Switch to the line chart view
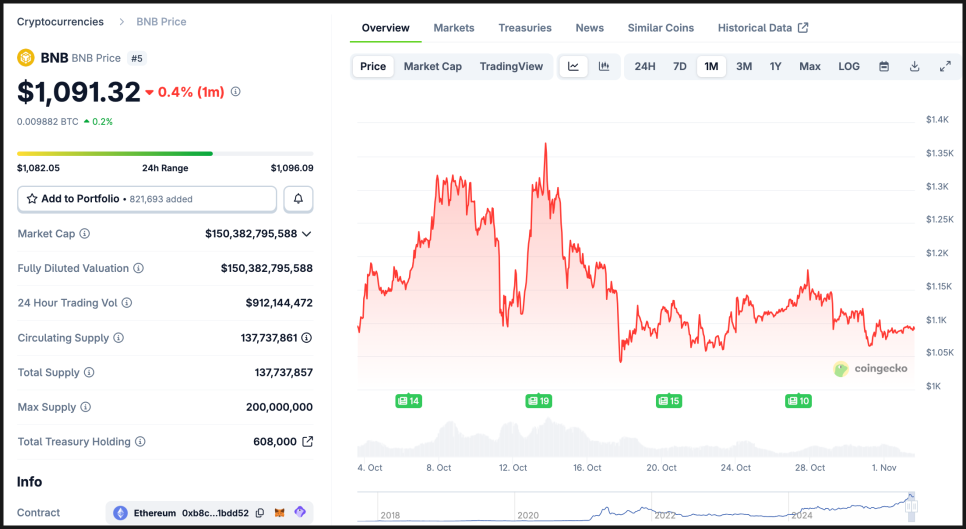This screenshot has width=966, height=529. 573,67
